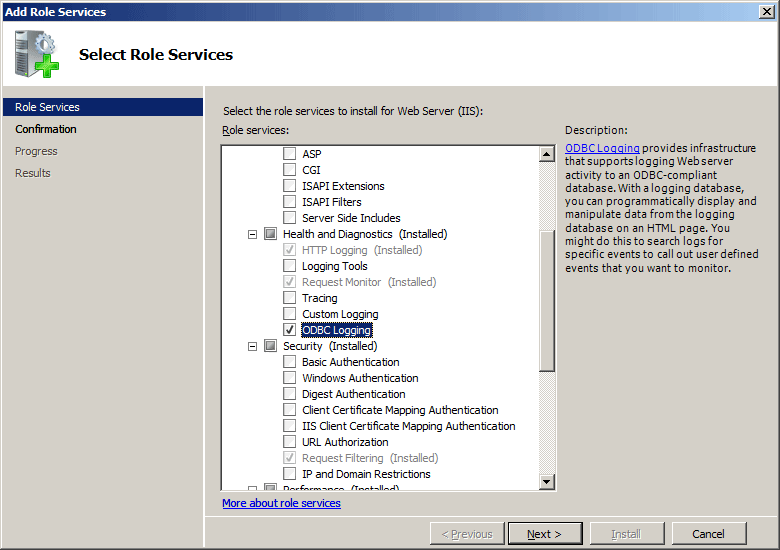Go to the Confirmation wizard step
Viewport: 780px width, 550px height.
point(46,129)
